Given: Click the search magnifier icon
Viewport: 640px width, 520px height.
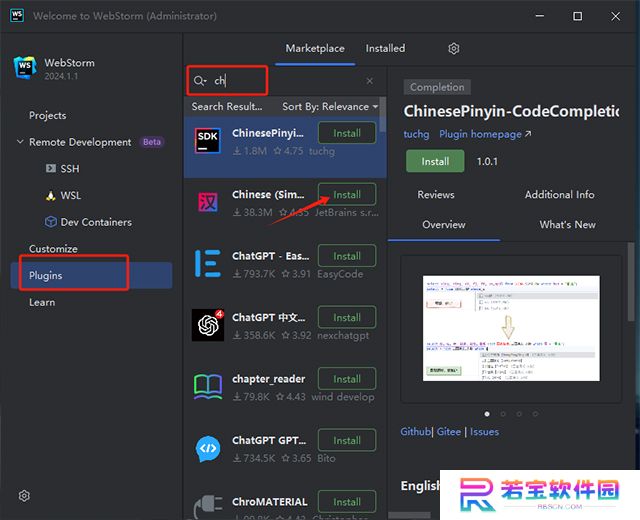Looking at the screenshot, I should pyautogui.click(x=200, y=81).
